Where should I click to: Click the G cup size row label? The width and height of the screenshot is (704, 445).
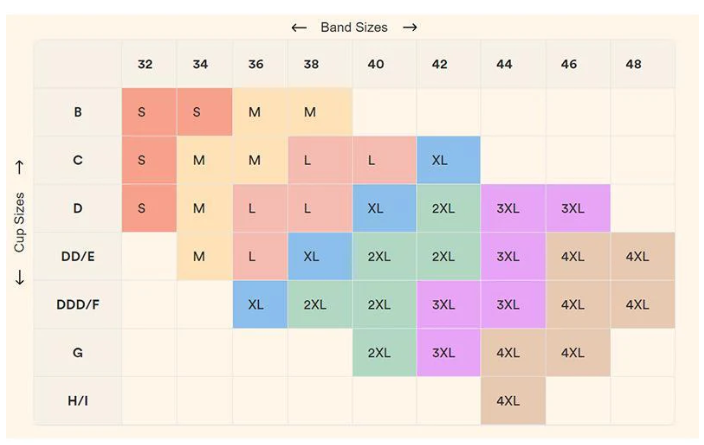coord(77,353)
